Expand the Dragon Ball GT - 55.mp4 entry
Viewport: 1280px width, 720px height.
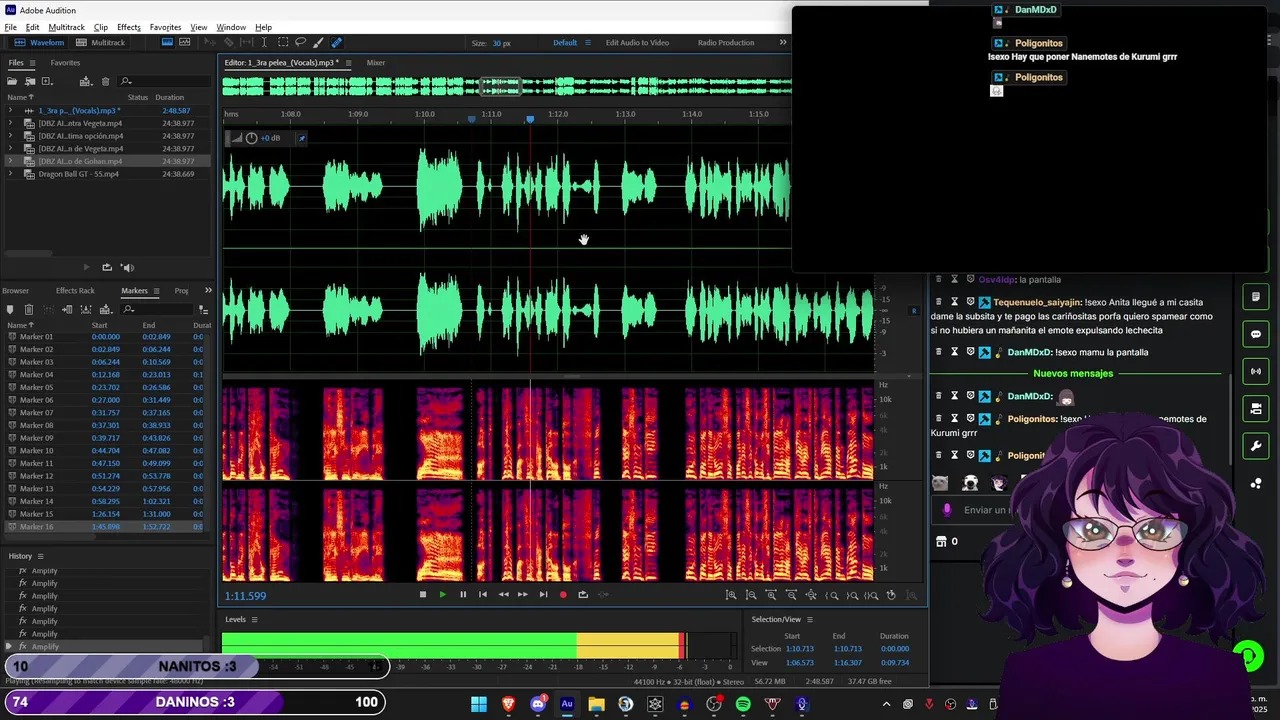11,174
